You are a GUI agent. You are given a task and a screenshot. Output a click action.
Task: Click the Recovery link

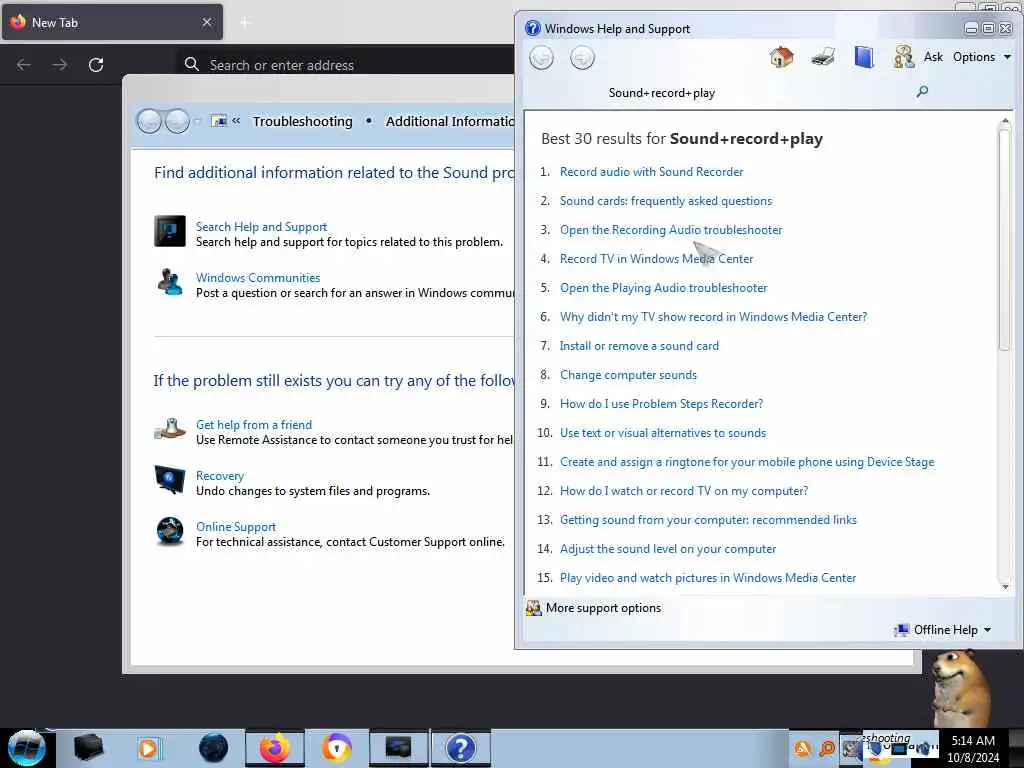point(220,475)
